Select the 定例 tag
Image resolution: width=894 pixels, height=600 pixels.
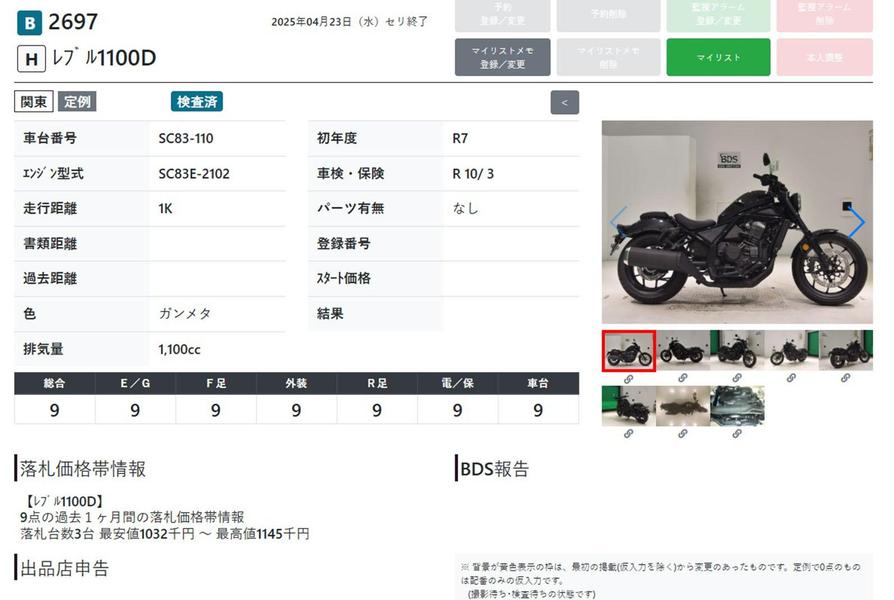coord(77,101)
